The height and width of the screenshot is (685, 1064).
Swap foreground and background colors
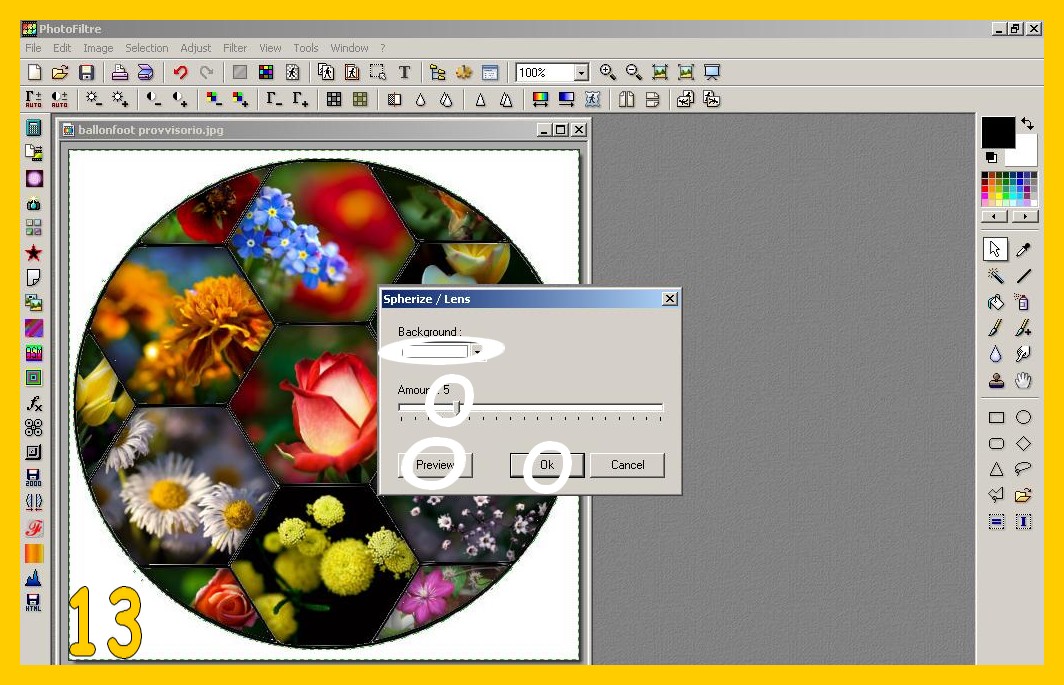click(1027, 124)
